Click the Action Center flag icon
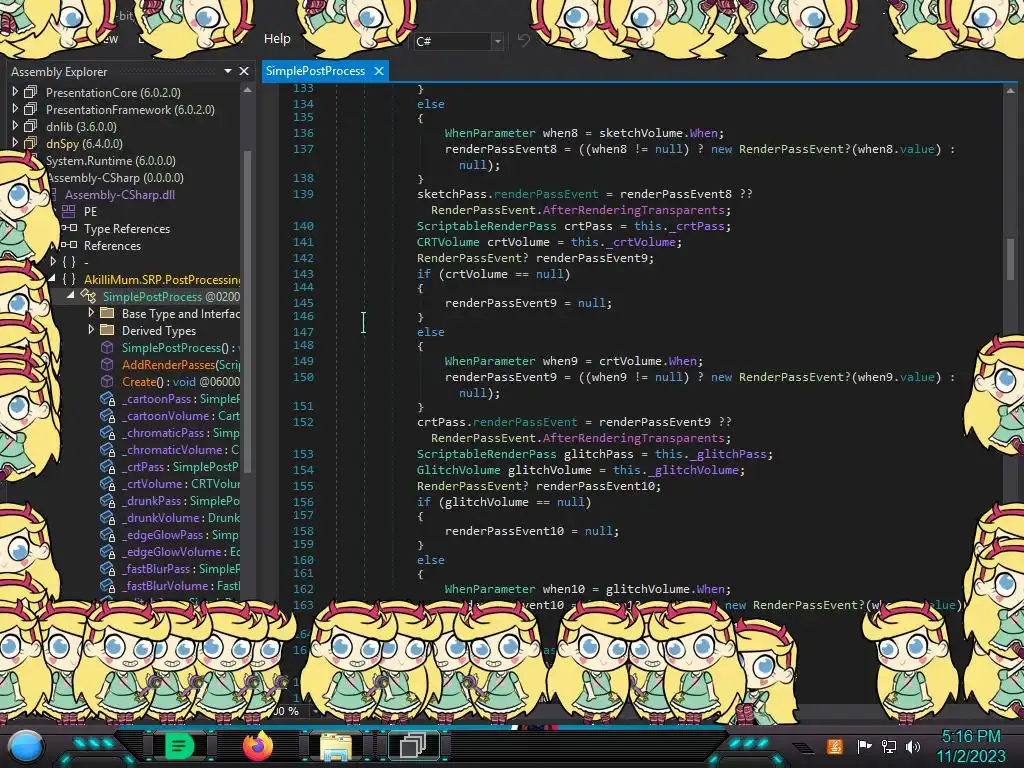Viewport: 1024px width, 768px height. pos(864,746)
